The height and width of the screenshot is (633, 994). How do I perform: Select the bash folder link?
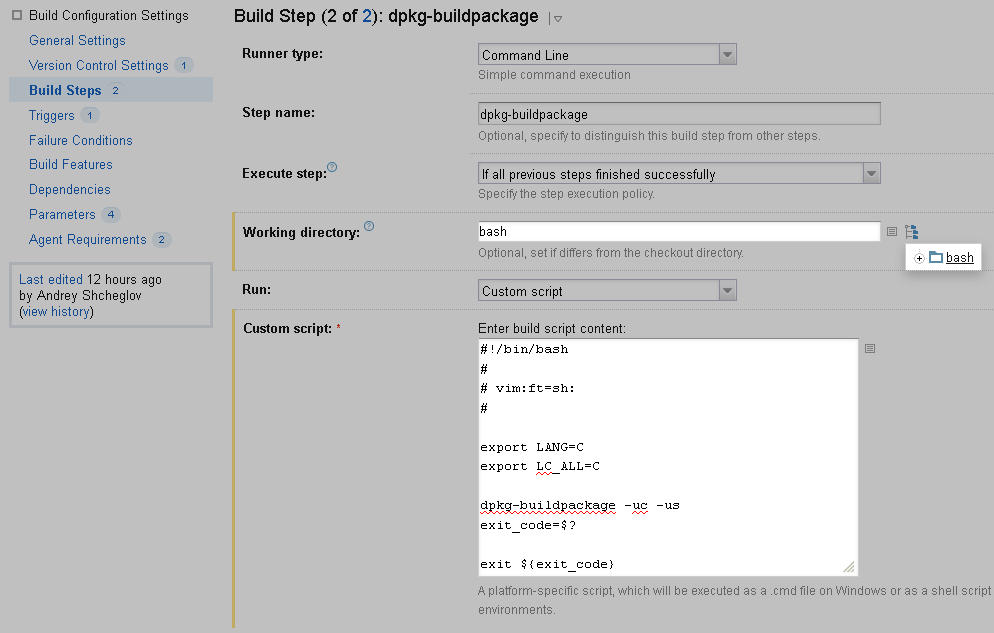[960, 258]
